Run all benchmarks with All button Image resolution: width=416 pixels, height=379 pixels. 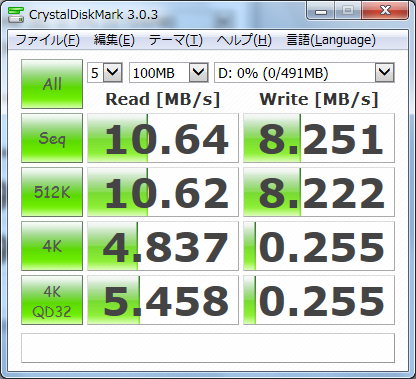52,84
